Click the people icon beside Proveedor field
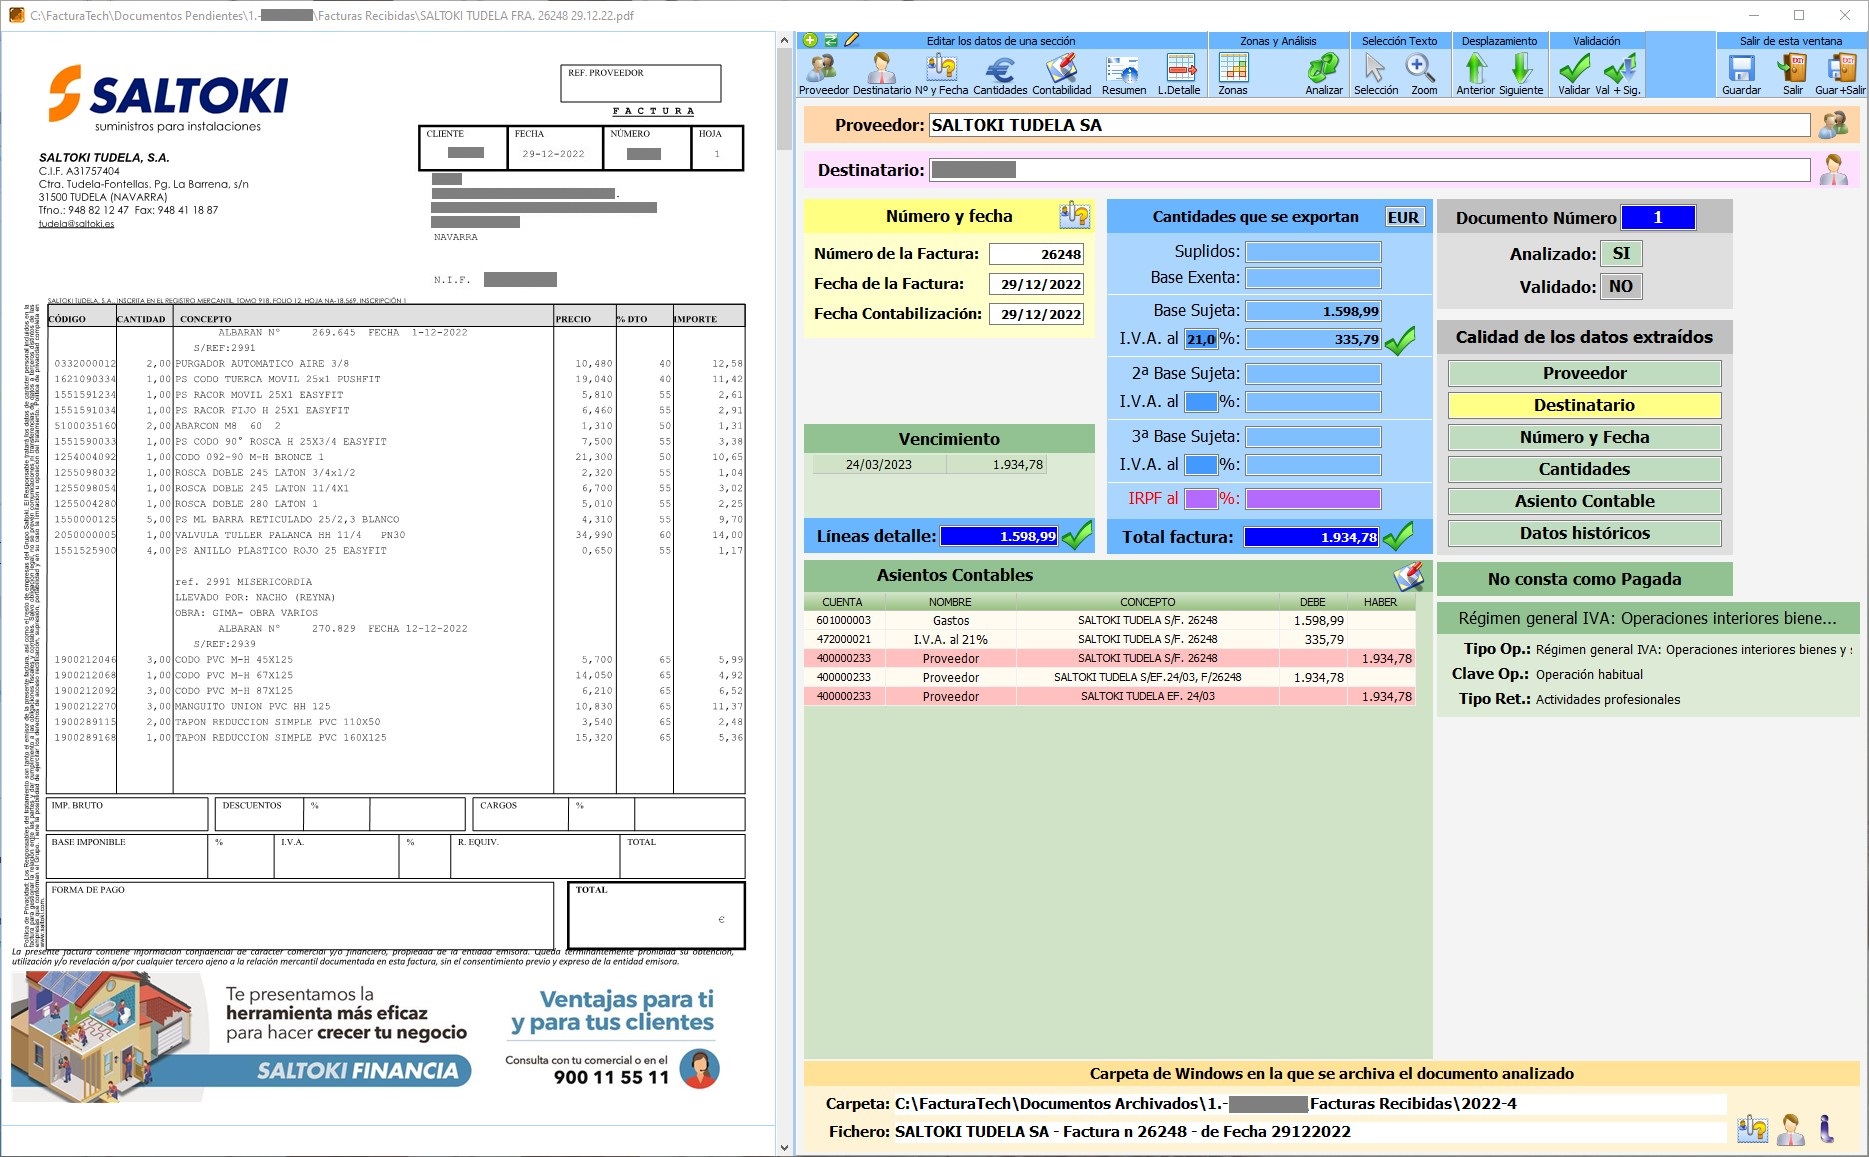Image resolution: width=1869 pixels, height=1157 pixels. click(x=1834, y=125)
